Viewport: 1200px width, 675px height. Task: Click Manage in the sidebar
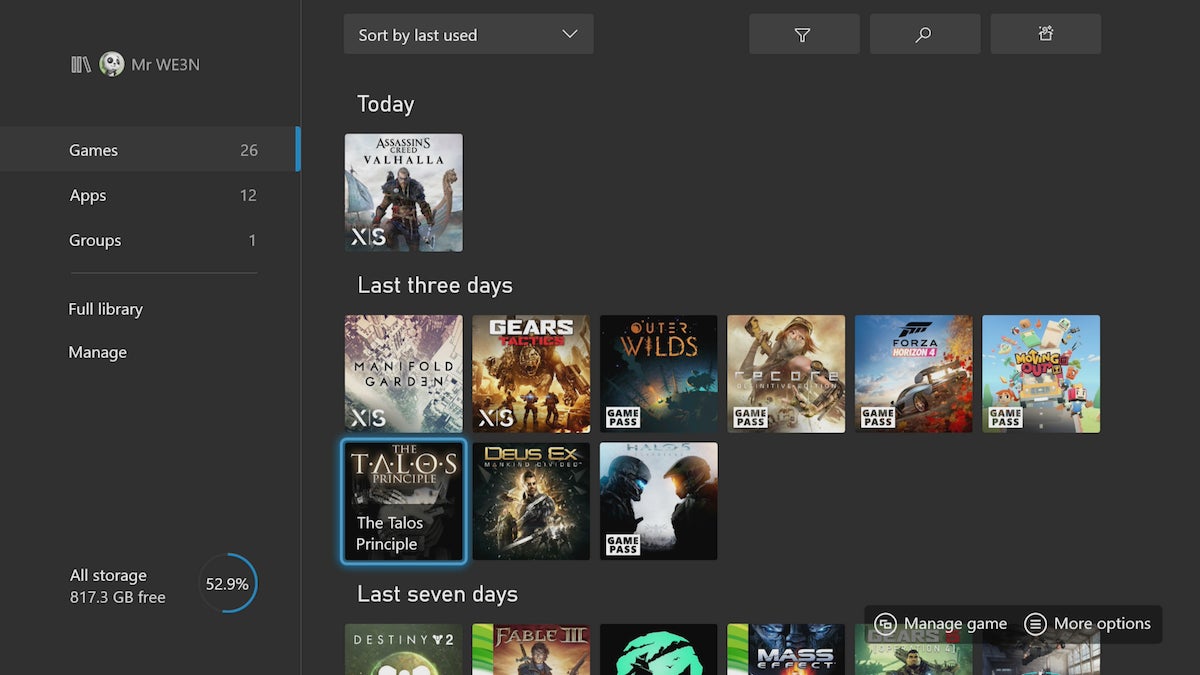97,352
